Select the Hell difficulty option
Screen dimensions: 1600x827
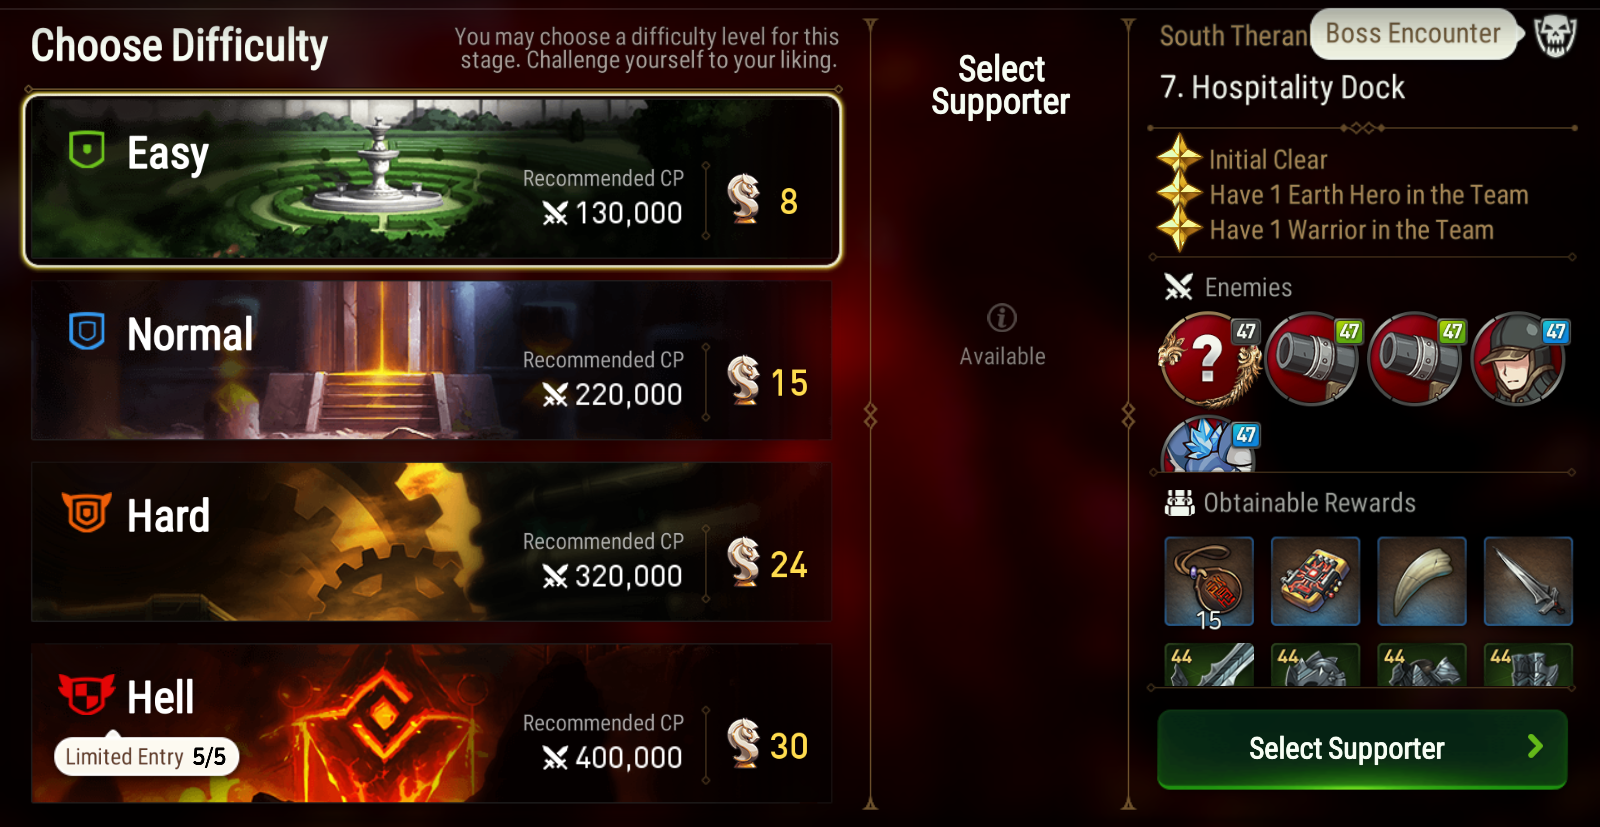tap(431, 723)
